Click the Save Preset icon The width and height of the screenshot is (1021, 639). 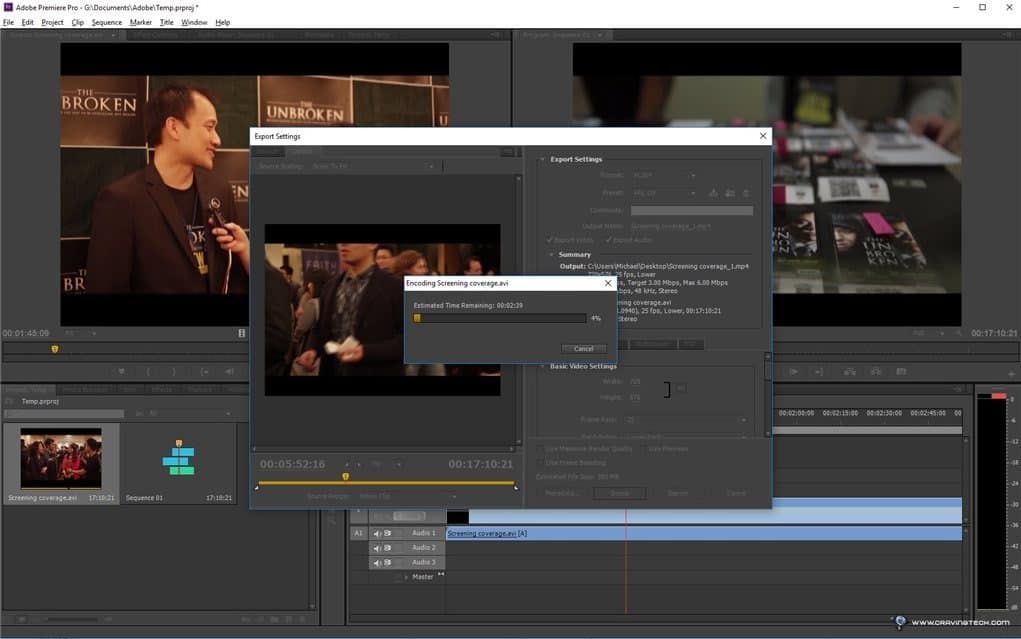(714, 193)
